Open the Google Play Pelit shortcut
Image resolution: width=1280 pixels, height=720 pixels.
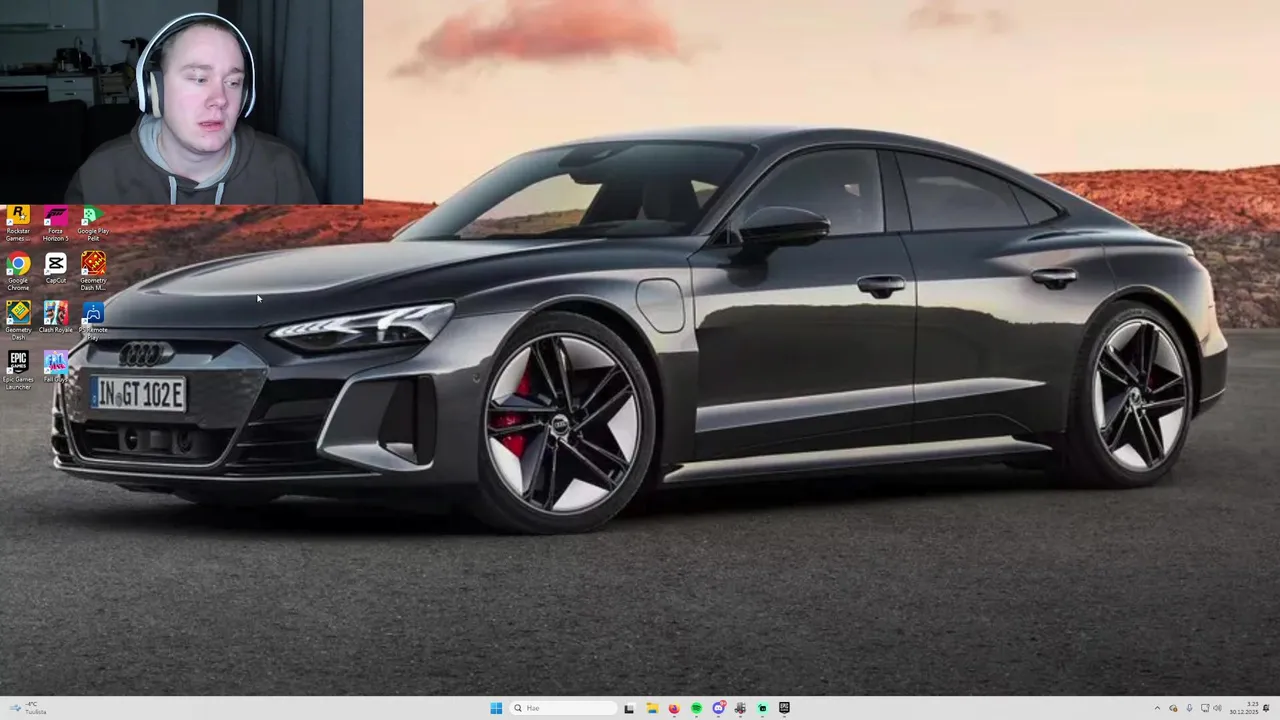93,224
